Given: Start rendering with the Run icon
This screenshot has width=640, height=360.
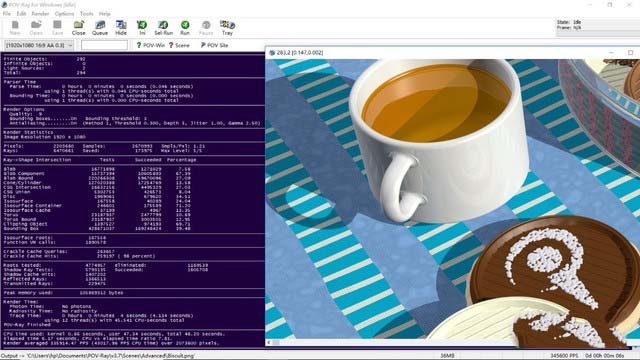Looking at the screenshot, I should click(x=185, y=28).
